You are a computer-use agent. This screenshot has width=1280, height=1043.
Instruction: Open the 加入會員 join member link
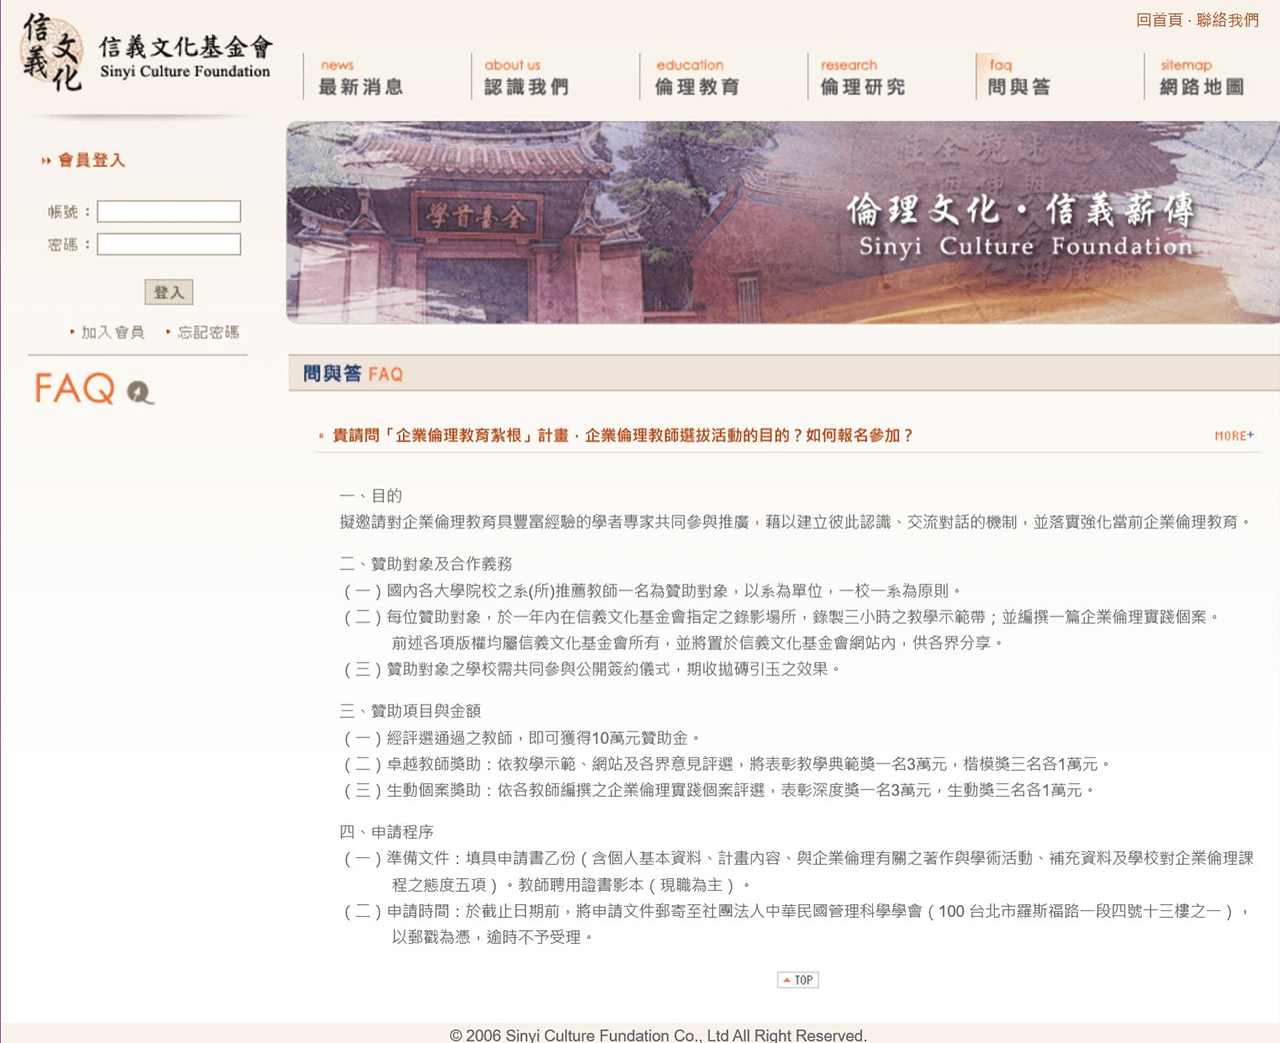112,332
